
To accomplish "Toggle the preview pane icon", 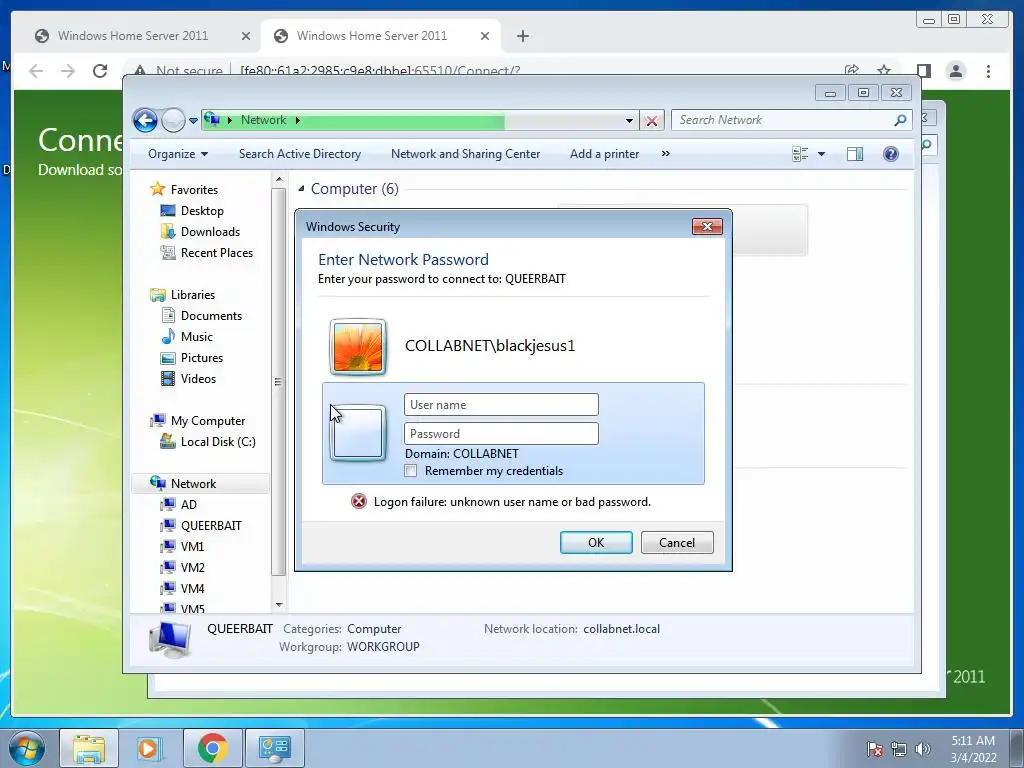I will [x=855, y=154].
